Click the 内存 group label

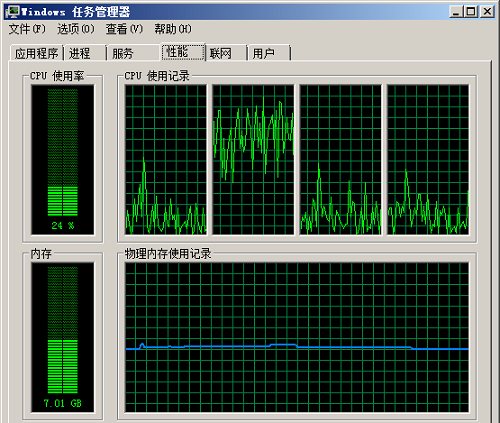pos(41,253)
